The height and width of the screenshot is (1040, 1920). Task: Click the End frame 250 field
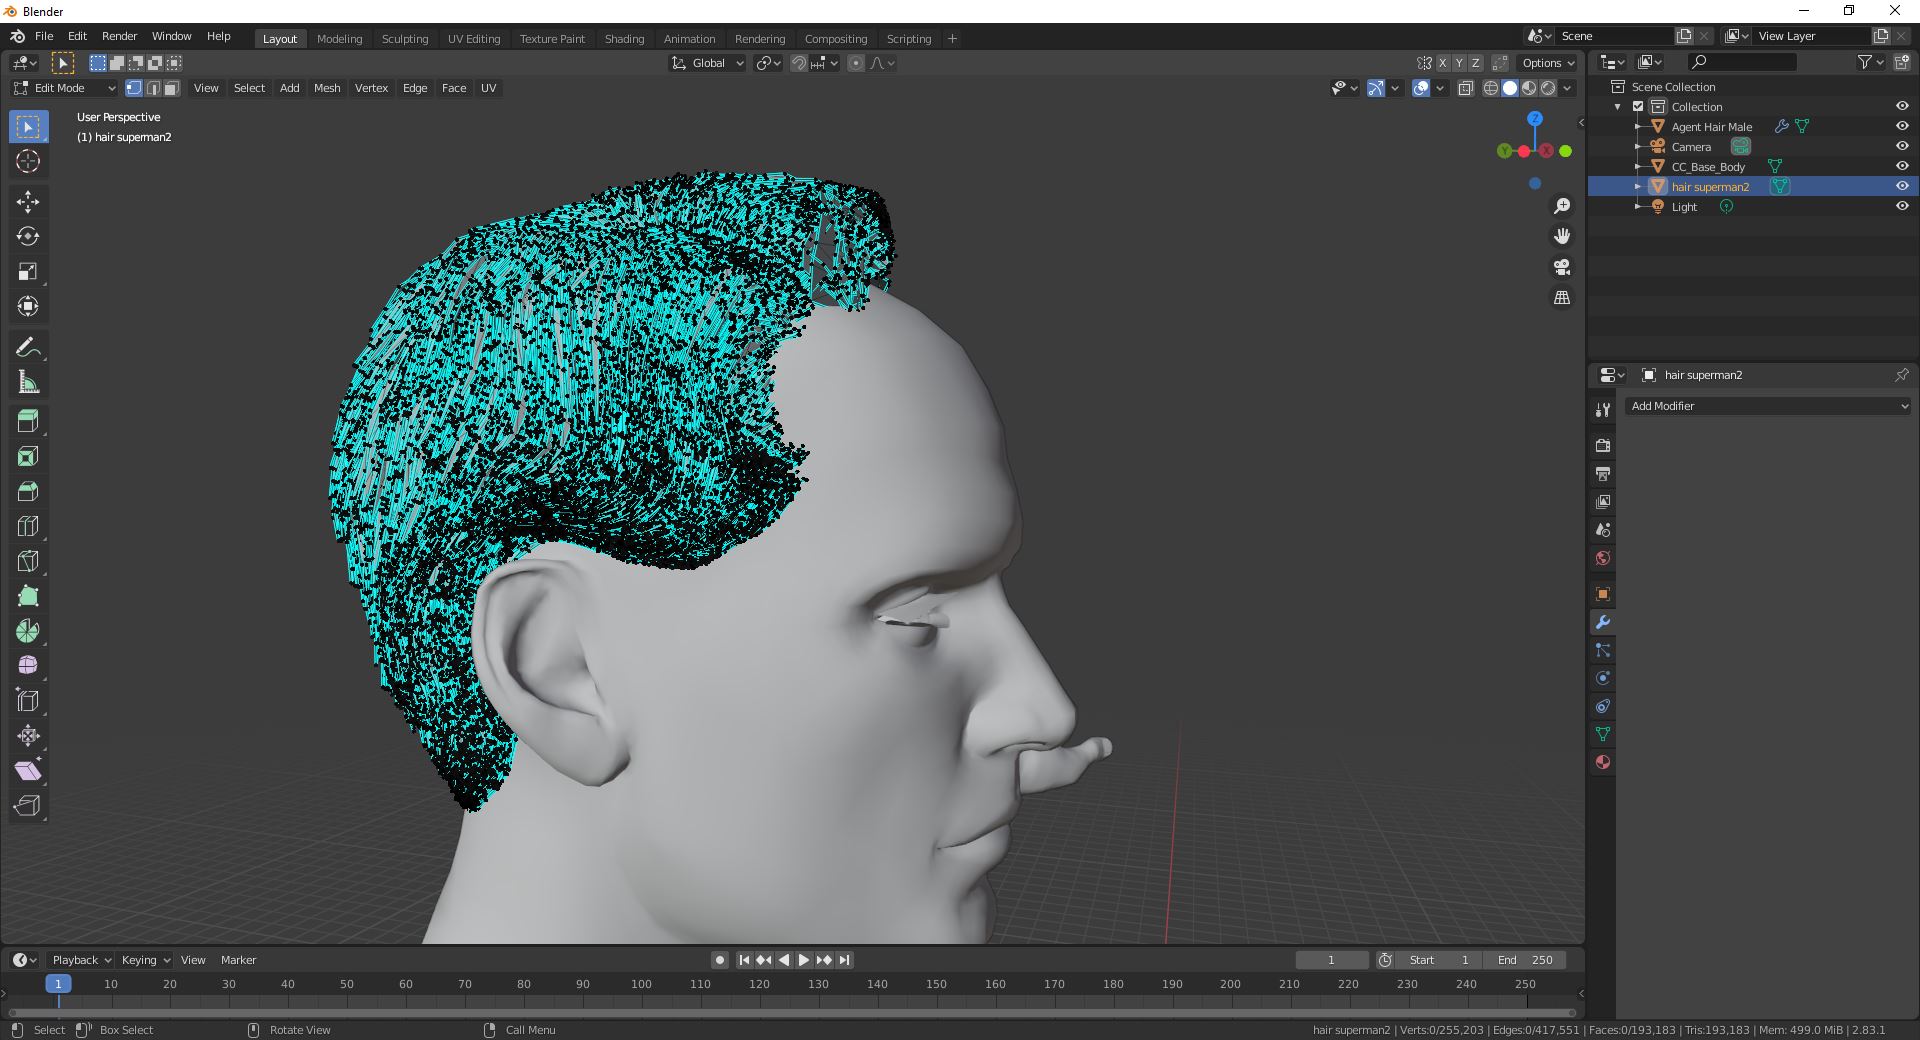coord(1525,960)
